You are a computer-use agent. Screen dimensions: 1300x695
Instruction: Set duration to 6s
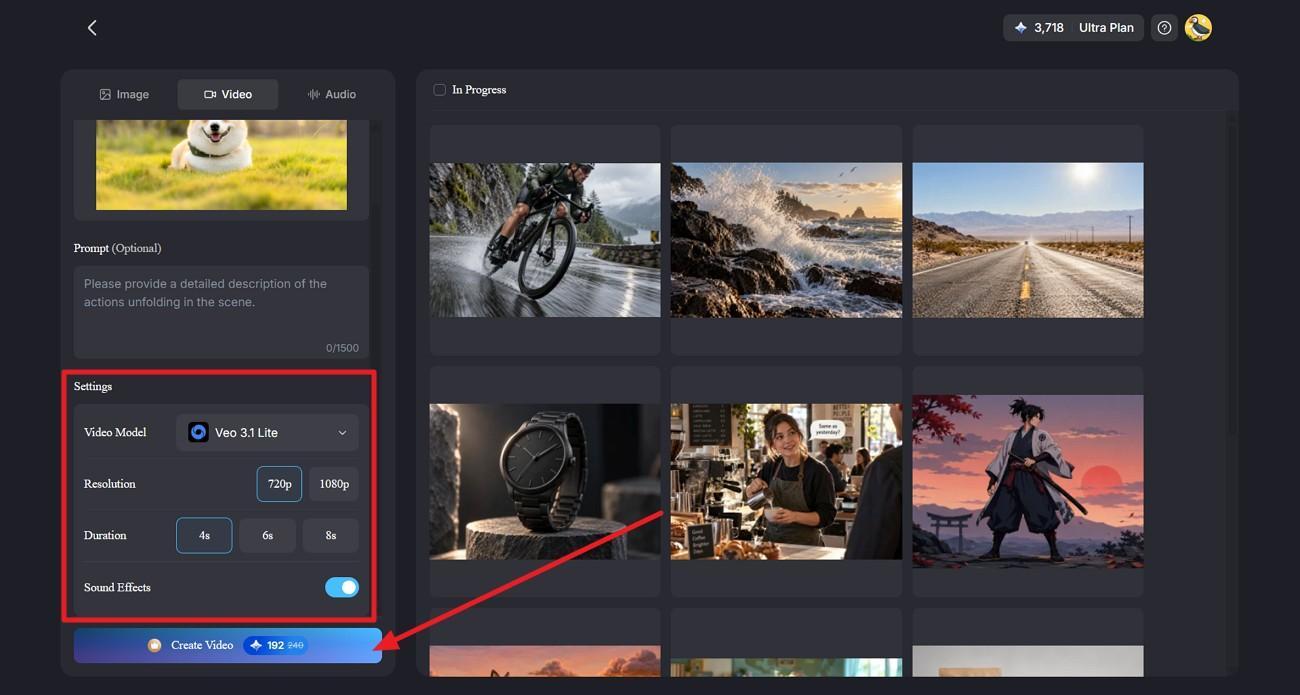tap(268, 535)
